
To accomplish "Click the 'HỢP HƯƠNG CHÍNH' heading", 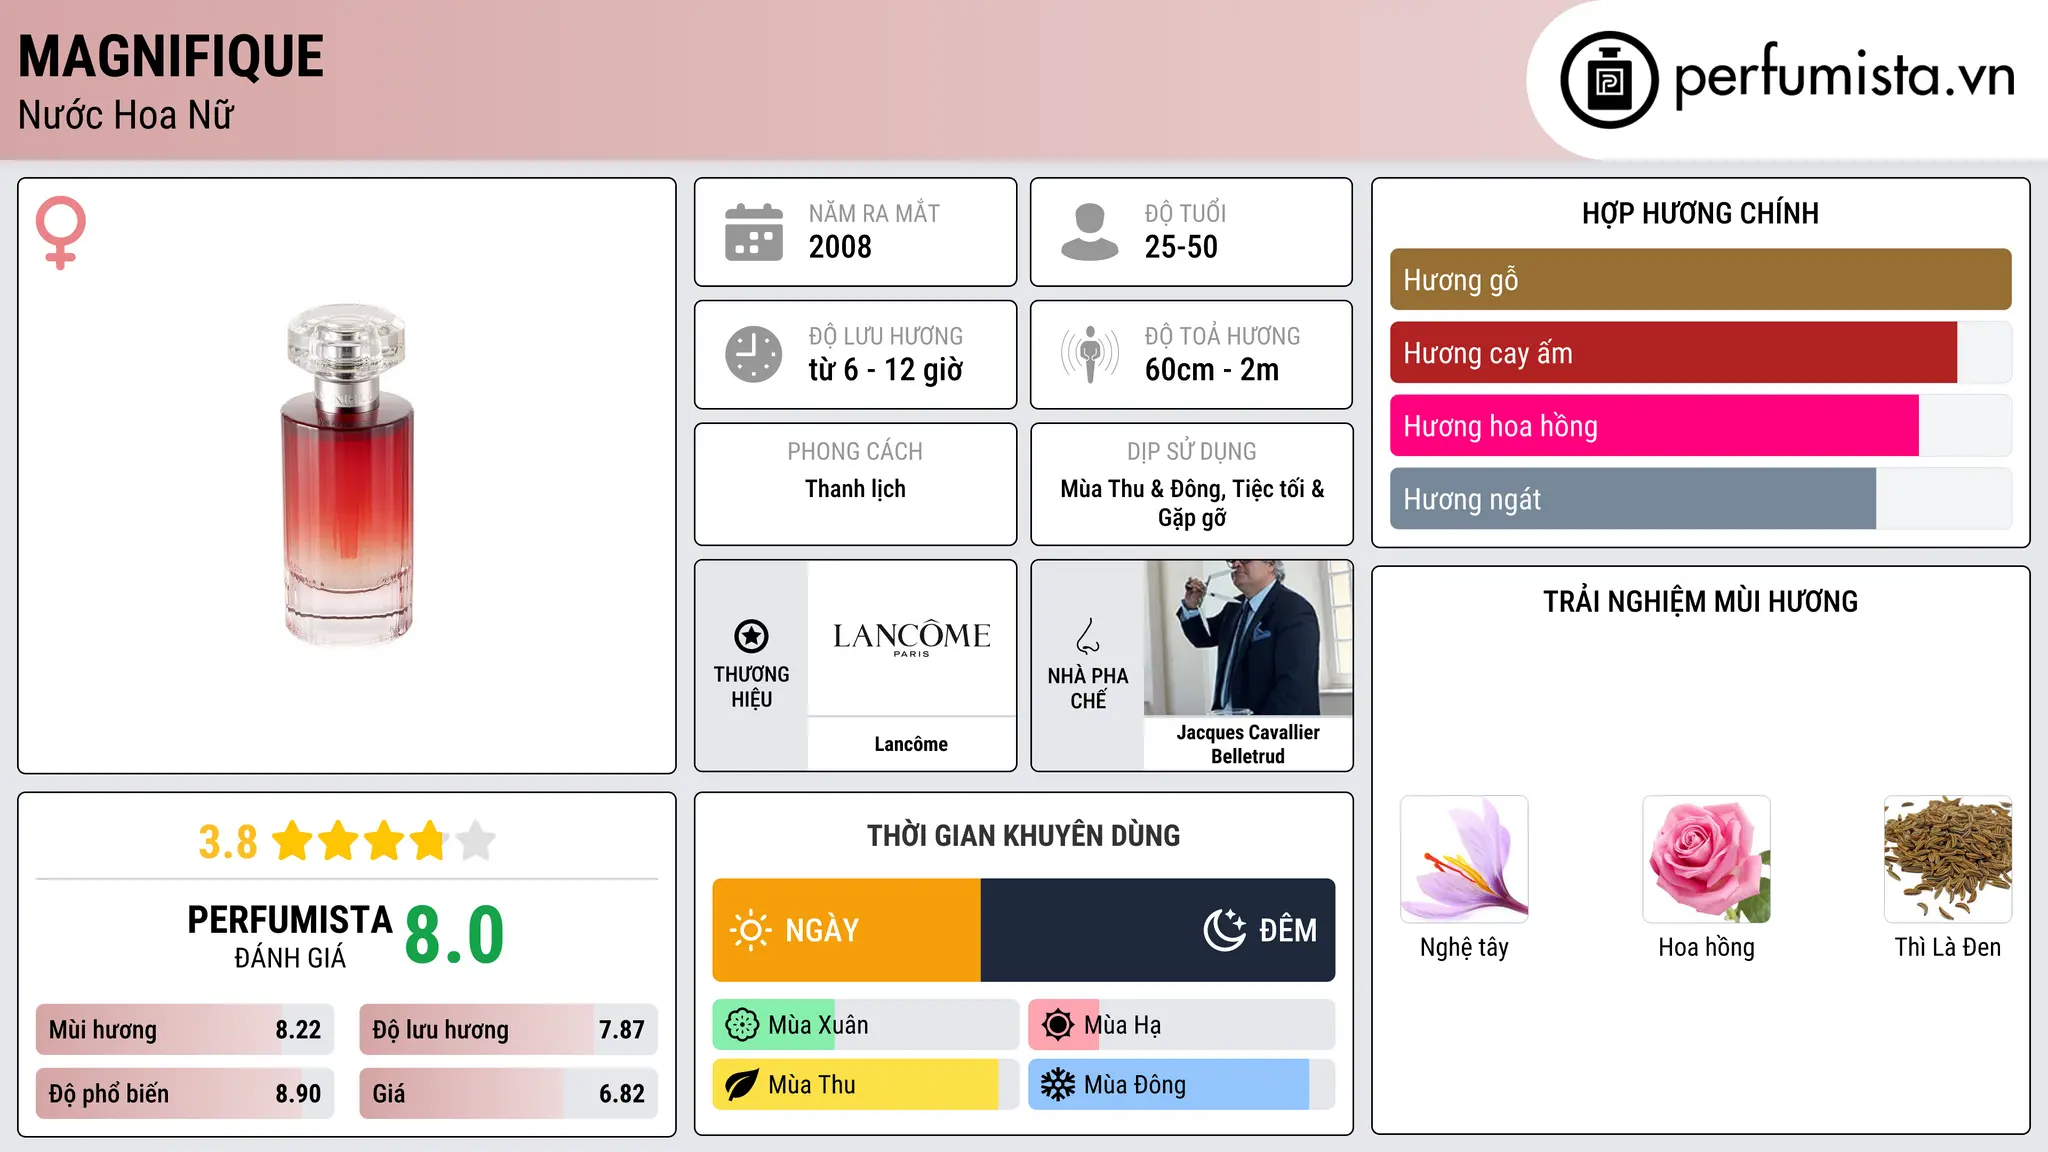I will pos(1700,213).
